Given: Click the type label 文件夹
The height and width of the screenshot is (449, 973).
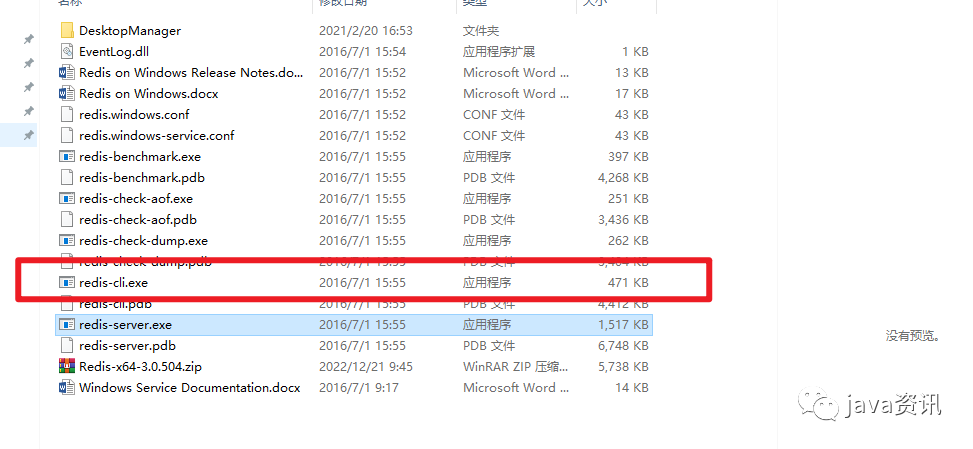Looking at the screenshot, I should pyautogui.click(x=481, y=30).
